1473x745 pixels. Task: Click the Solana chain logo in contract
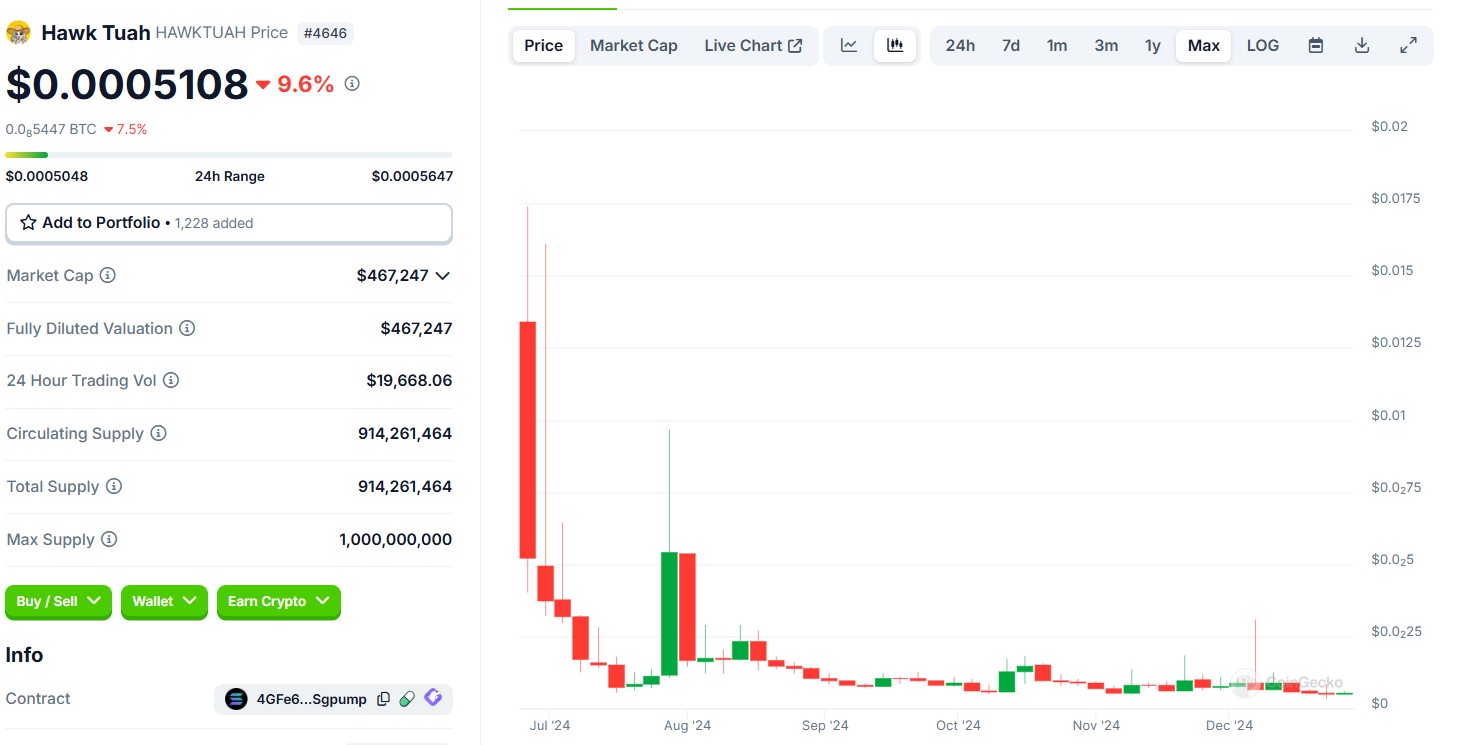[236, 699]
